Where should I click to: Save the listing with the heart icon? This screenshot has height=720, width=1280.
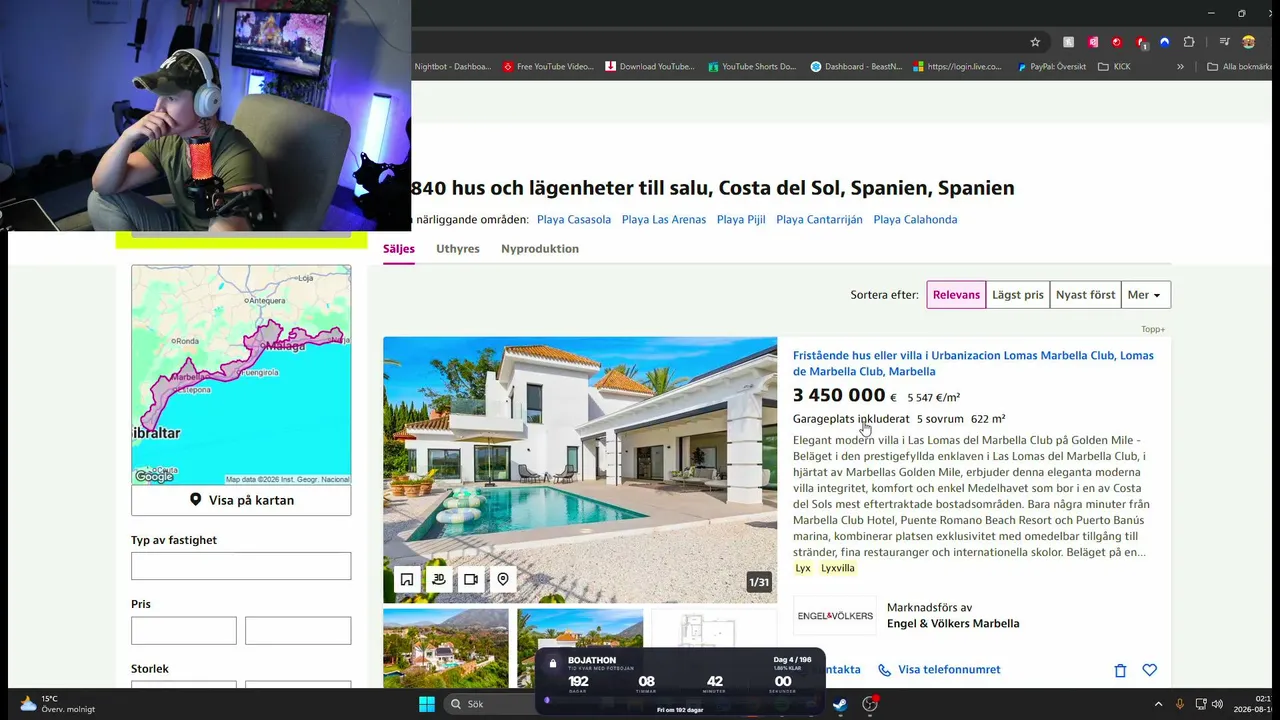click(x=1150, y=670)
